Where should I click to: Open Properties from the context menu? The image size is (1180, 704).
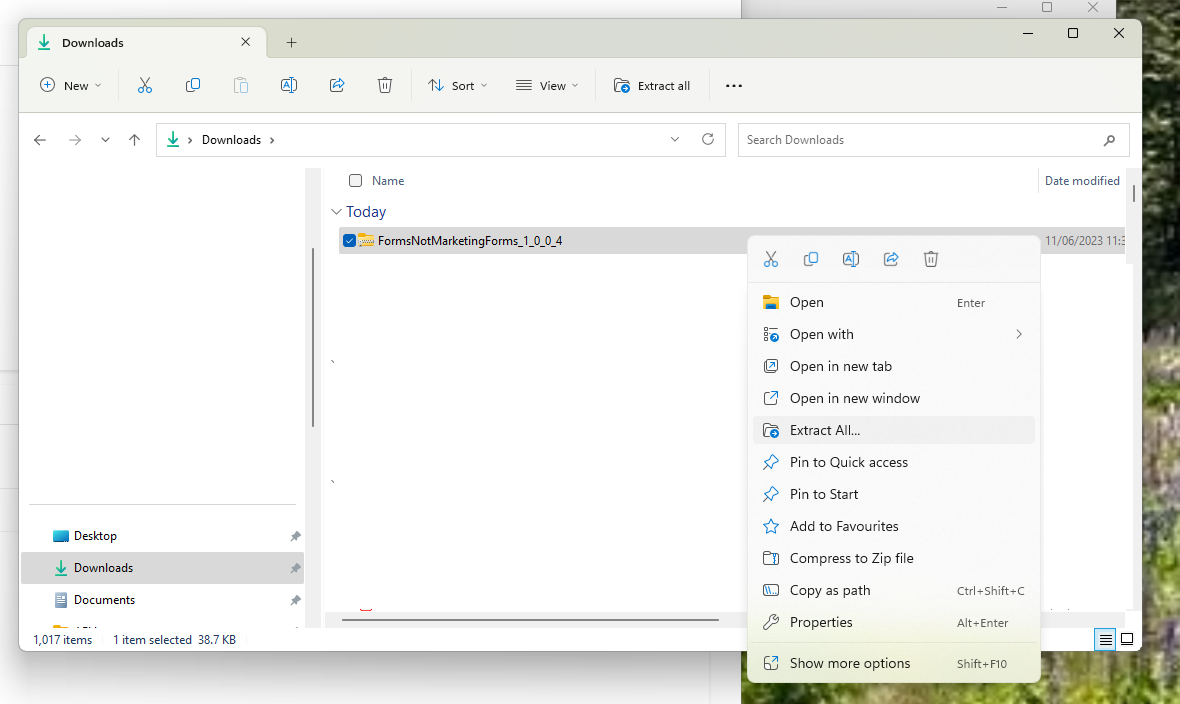(x=893, y=623)
